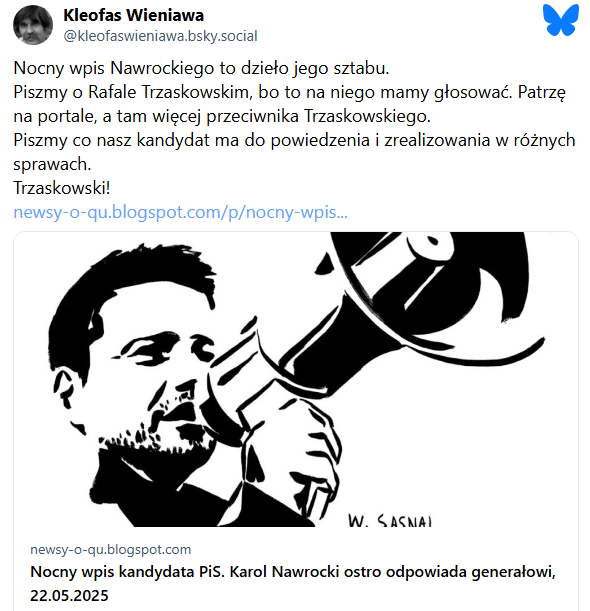Screen dimensions: 590x611
Task: Click the text line "Trzaskowski!"
Action: 62,188
